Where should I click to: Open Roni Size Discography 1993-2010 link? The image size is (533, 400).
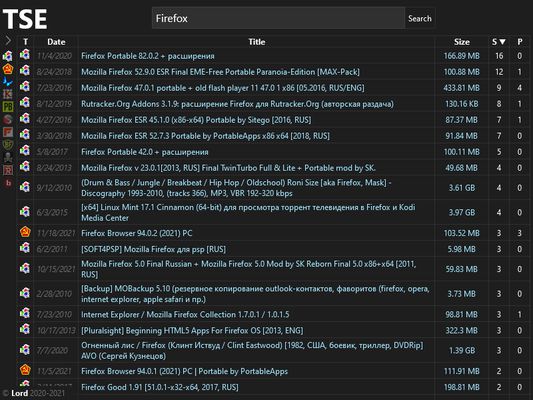coord(236,188)
